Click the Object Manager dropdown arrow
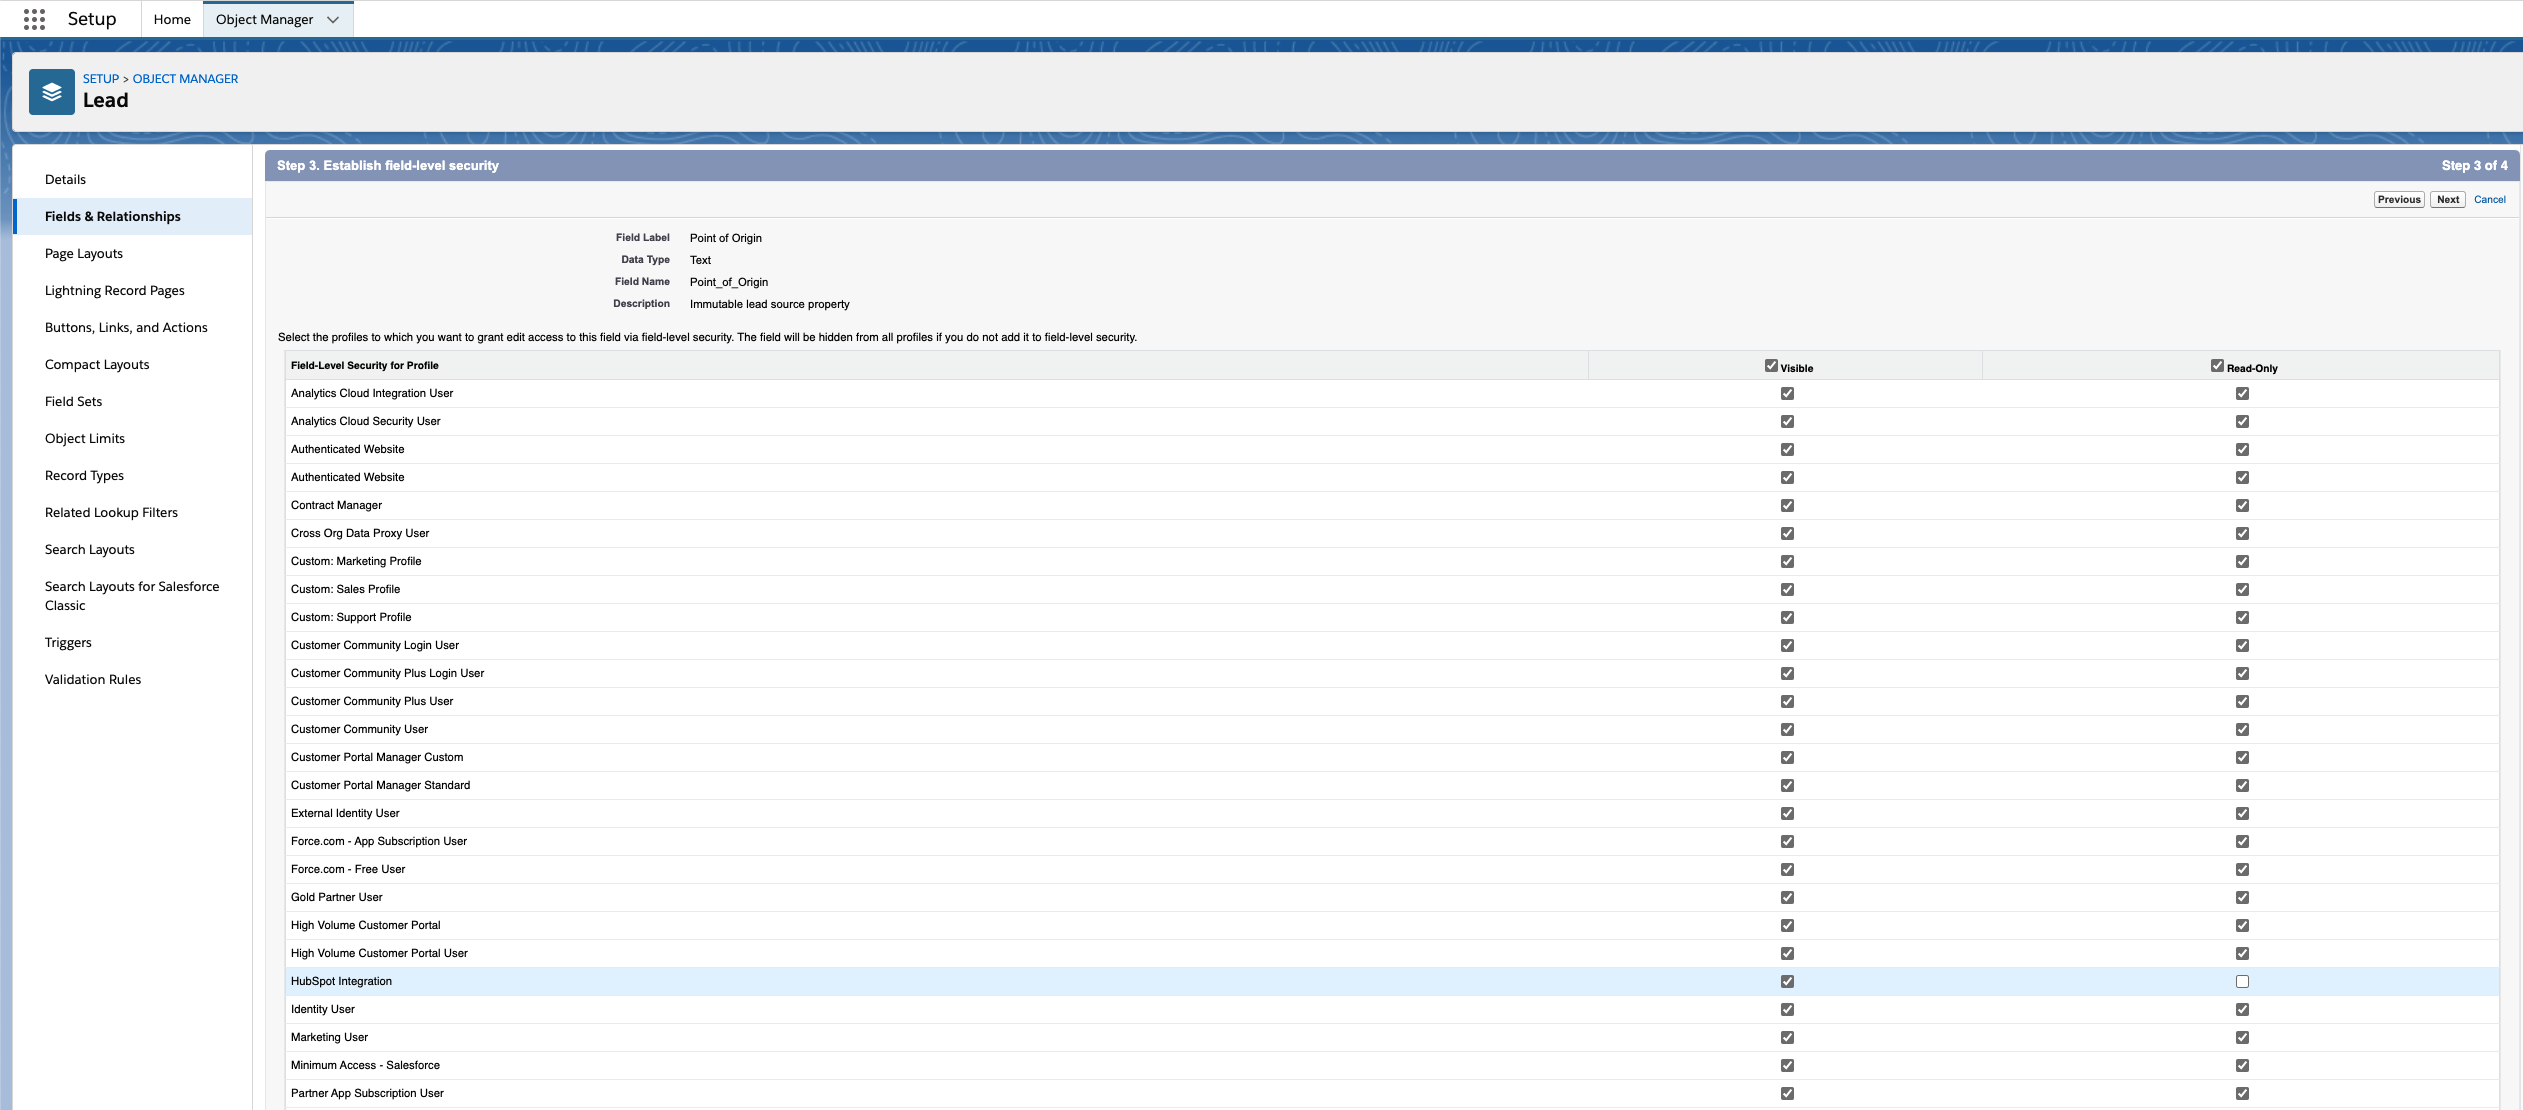This screenshot has height=1110, width=2523. click(331, 18)
